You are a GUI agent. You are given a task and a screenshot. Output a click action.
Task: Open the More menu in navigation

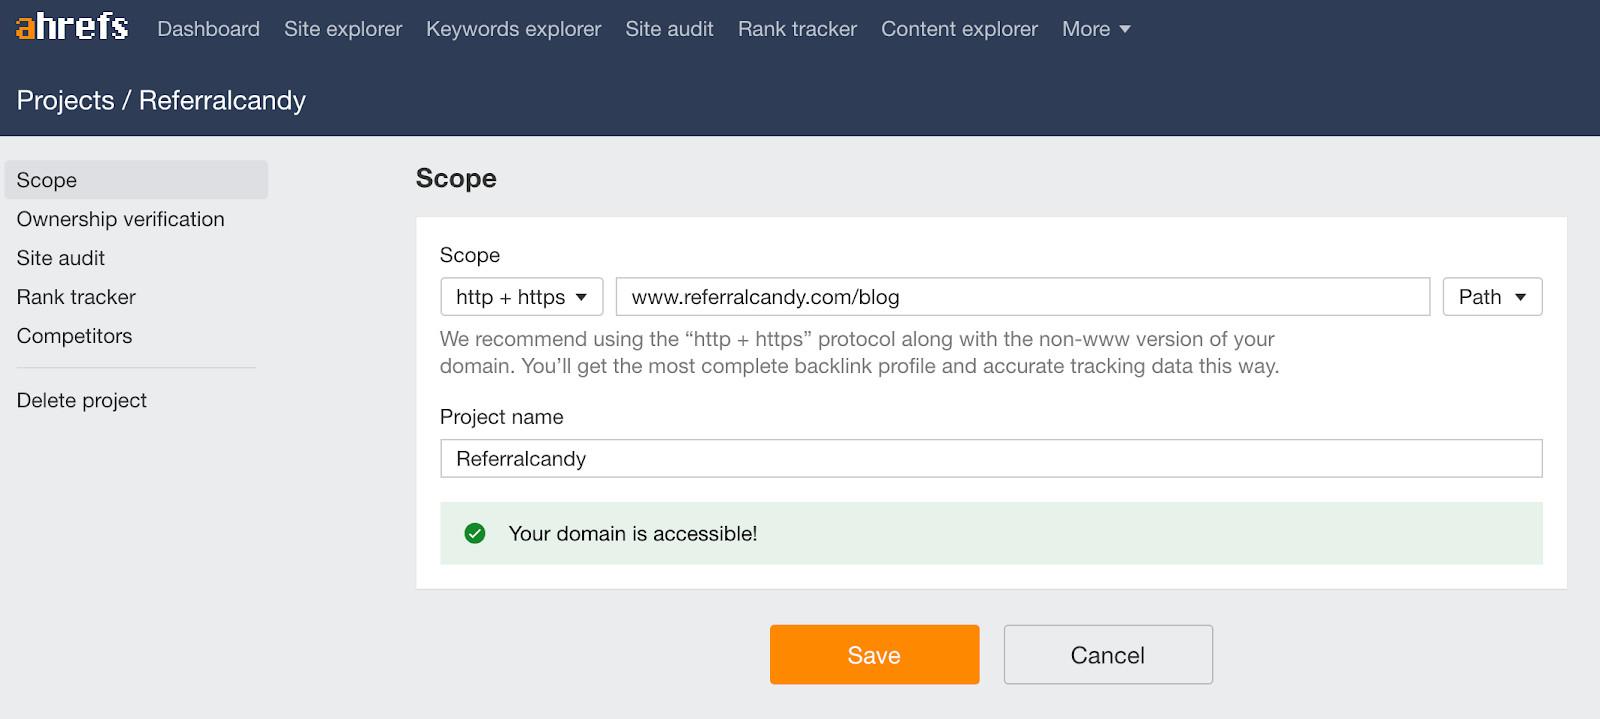pyautogui.click(x=1096, y=29)
